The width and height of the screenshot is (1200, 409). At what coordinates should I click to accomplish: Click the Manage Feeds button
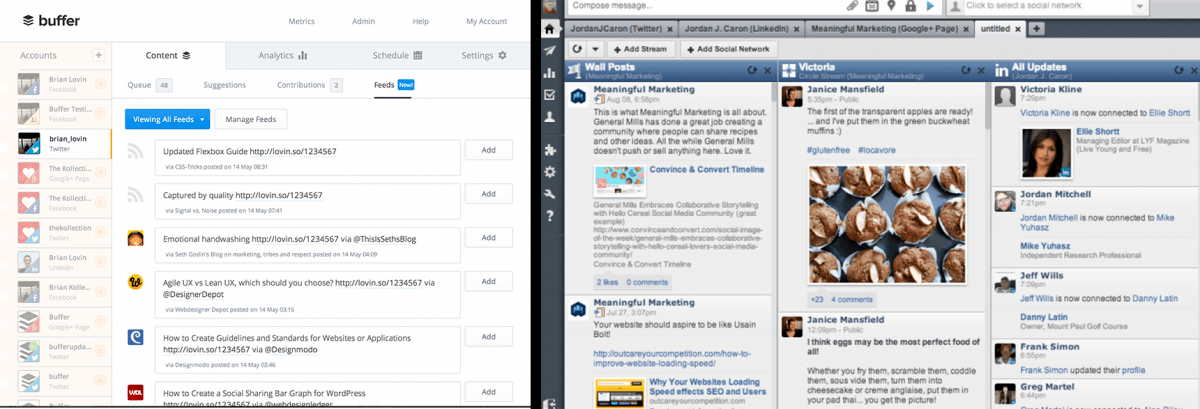[251, 119]
